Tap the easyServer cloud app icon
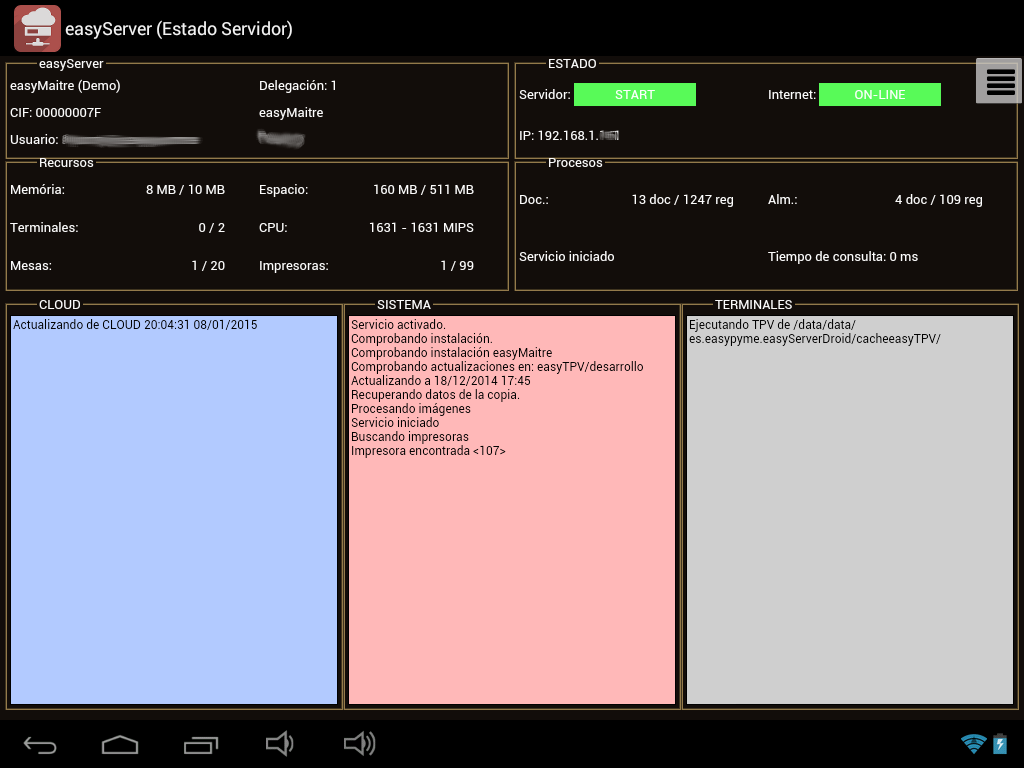1024x768 pixels. pos(37,29)
